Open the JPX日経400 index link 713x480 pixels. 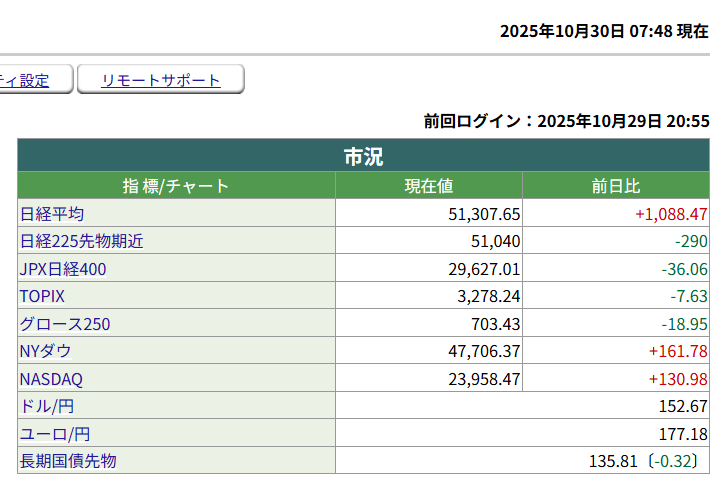pos(63,269)
